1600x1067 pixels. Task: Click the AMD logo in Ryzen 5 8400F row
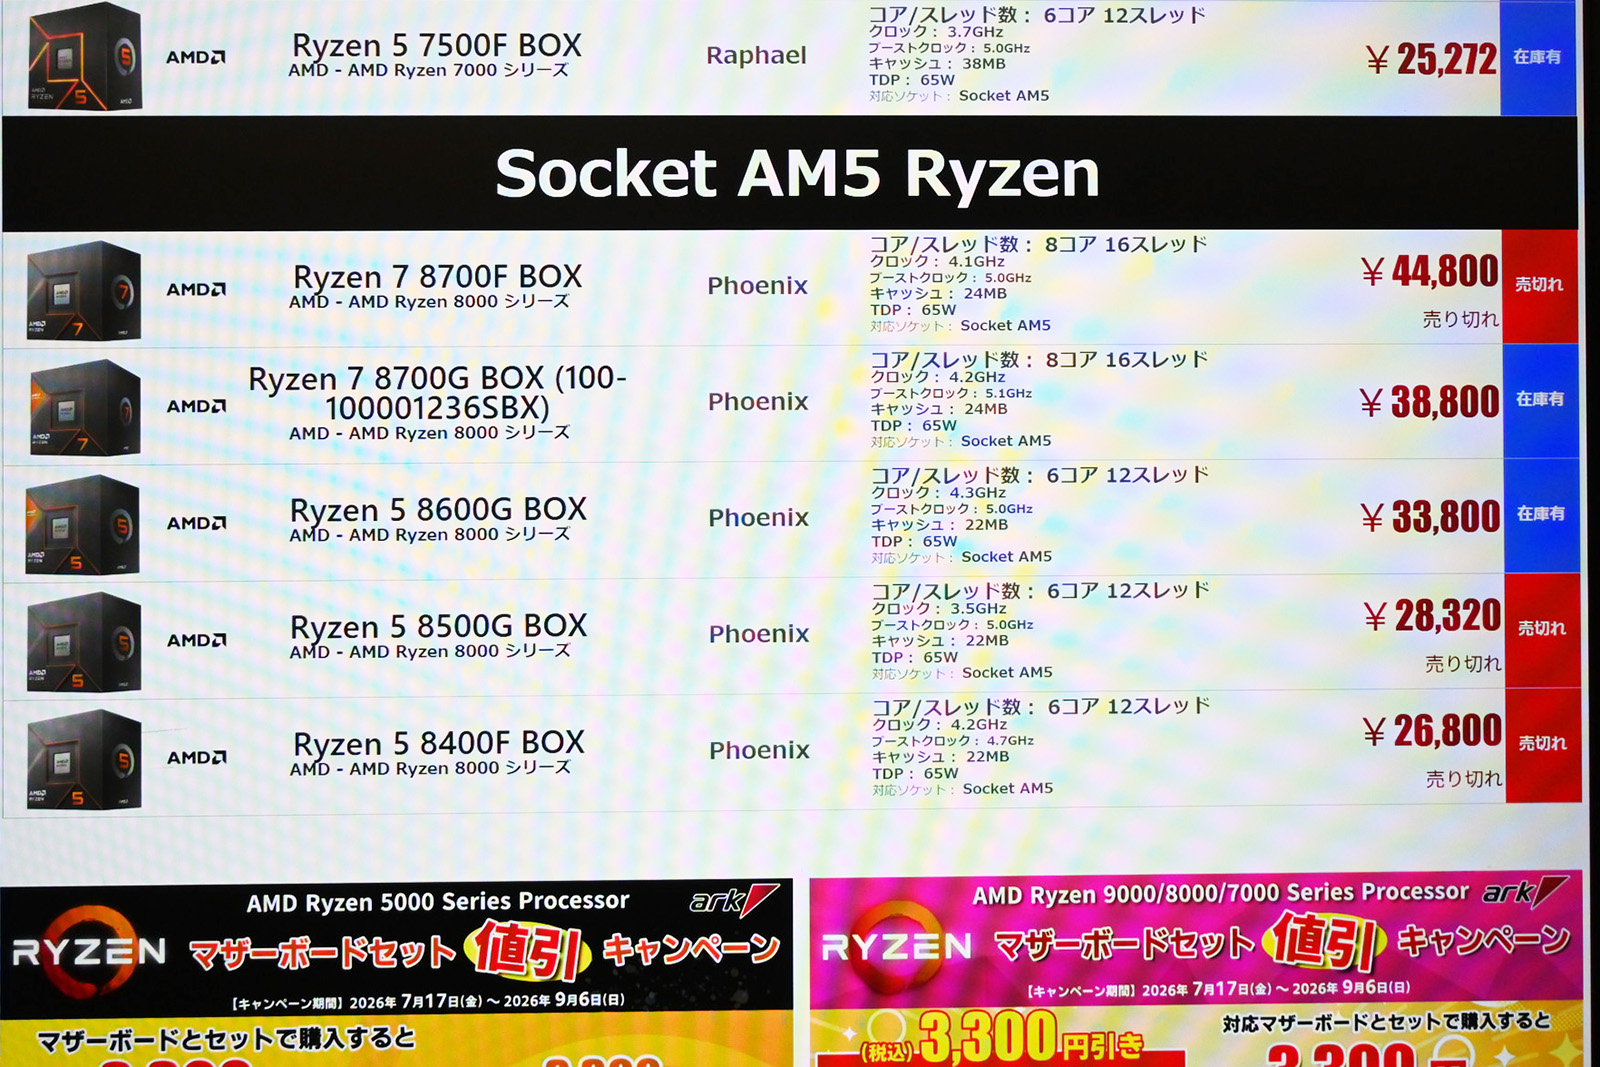coord(196,757)
